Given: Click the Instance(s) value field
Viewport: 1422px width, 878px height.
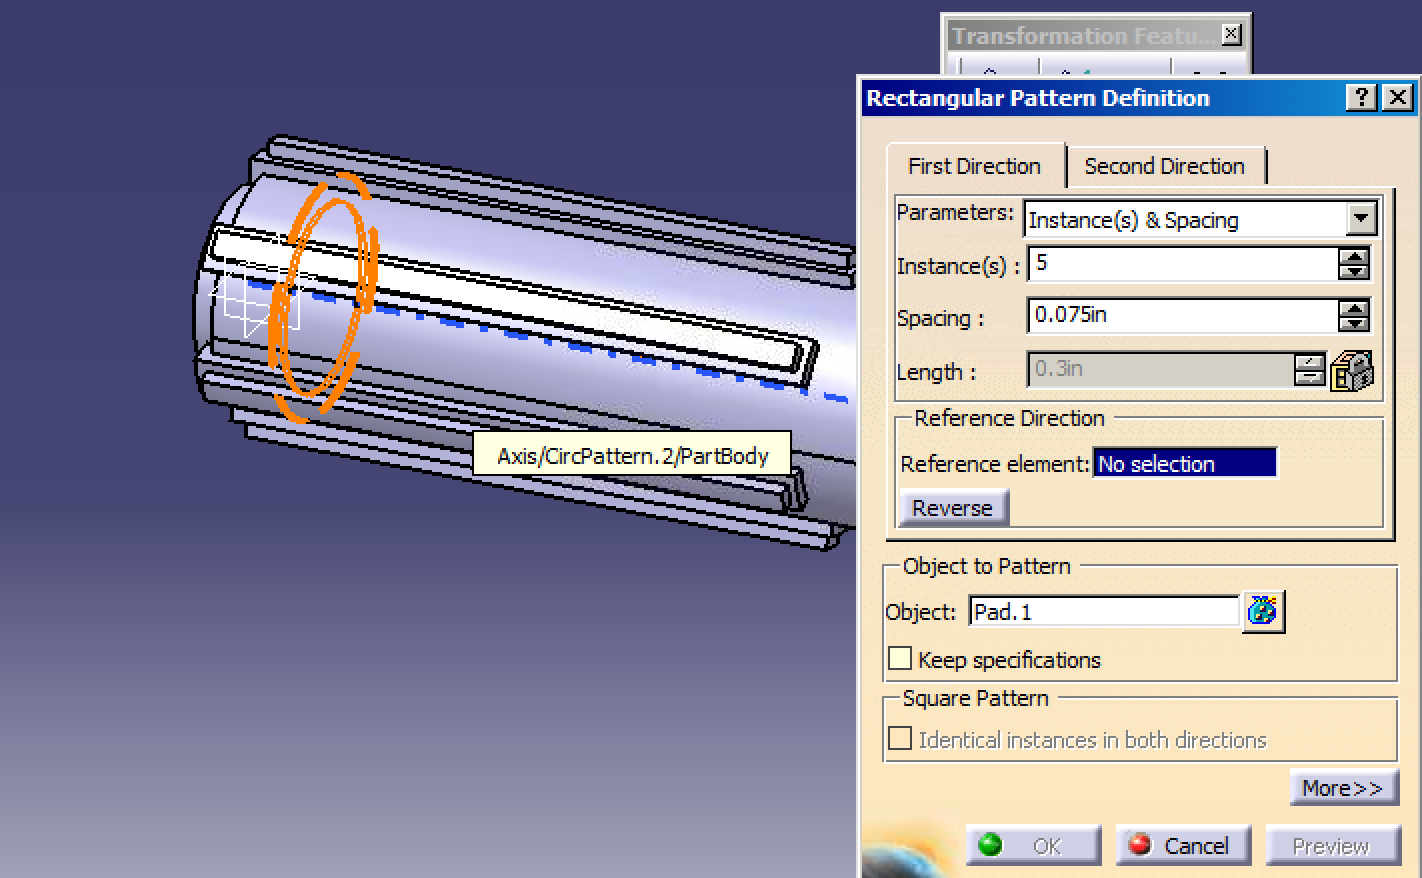Looking at the screenshot, I should pyautogui.click(x=1183, y=264).
